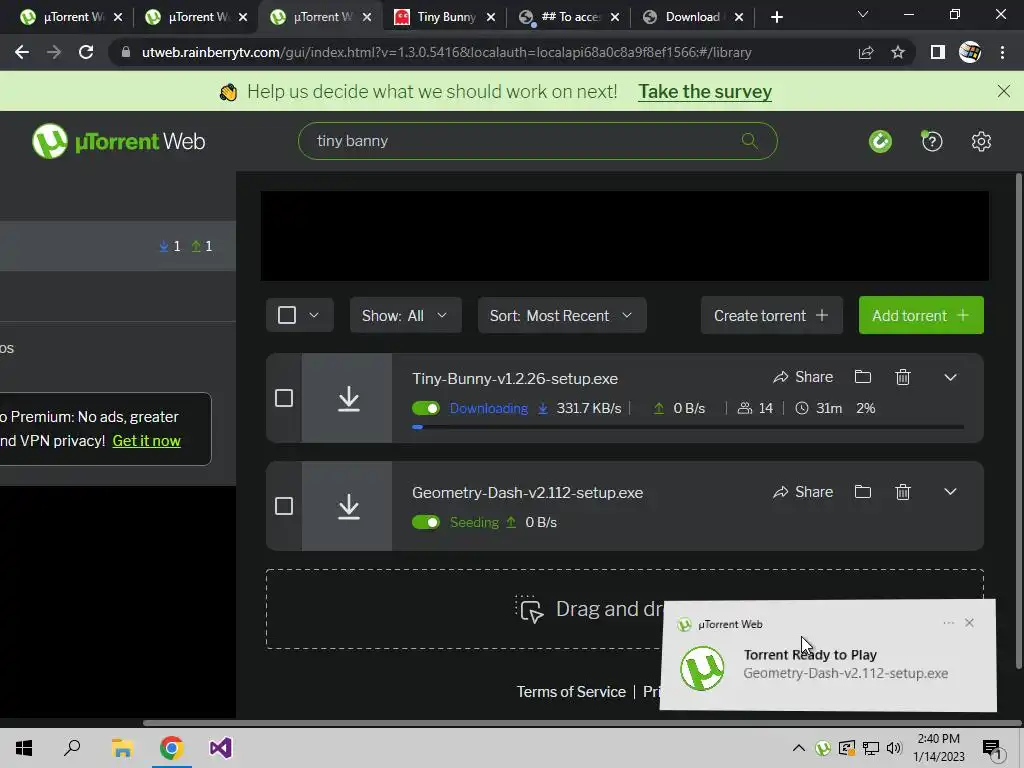Toggle the browser side panel icon
This screenshot has height=768, width=1024.
[x=938, y=52]
